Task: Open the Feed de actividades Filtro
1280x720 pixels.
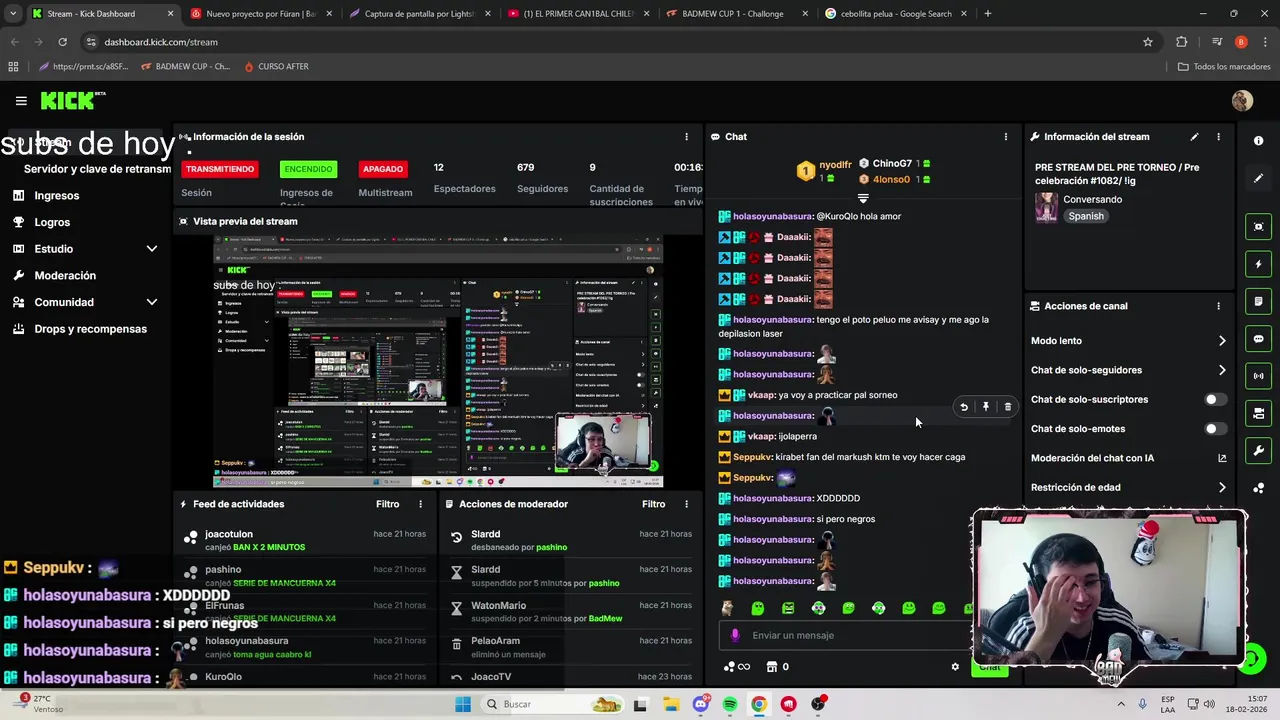Action: pos(387,504)
